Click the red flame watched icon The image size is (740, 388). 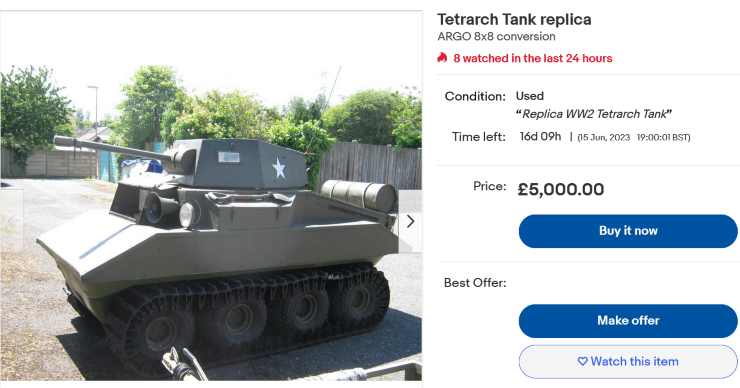442,58
